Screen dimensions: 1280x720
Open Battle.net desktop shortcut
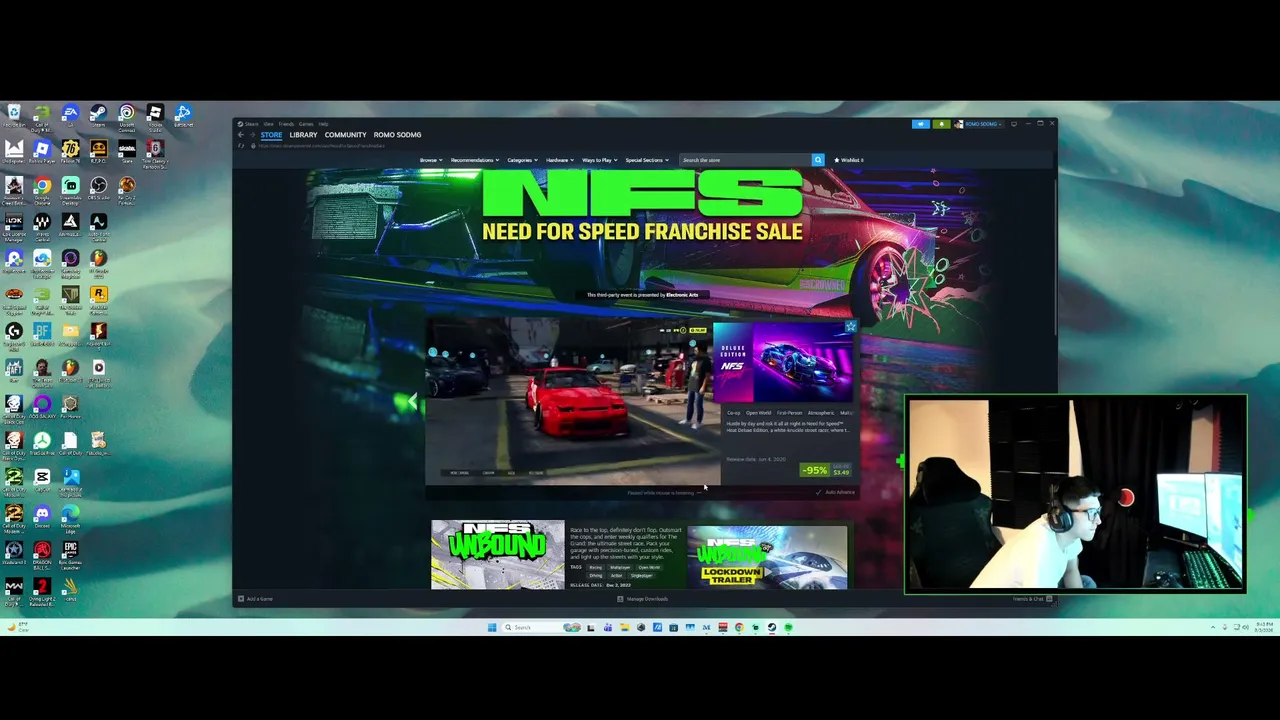(183, 116)
